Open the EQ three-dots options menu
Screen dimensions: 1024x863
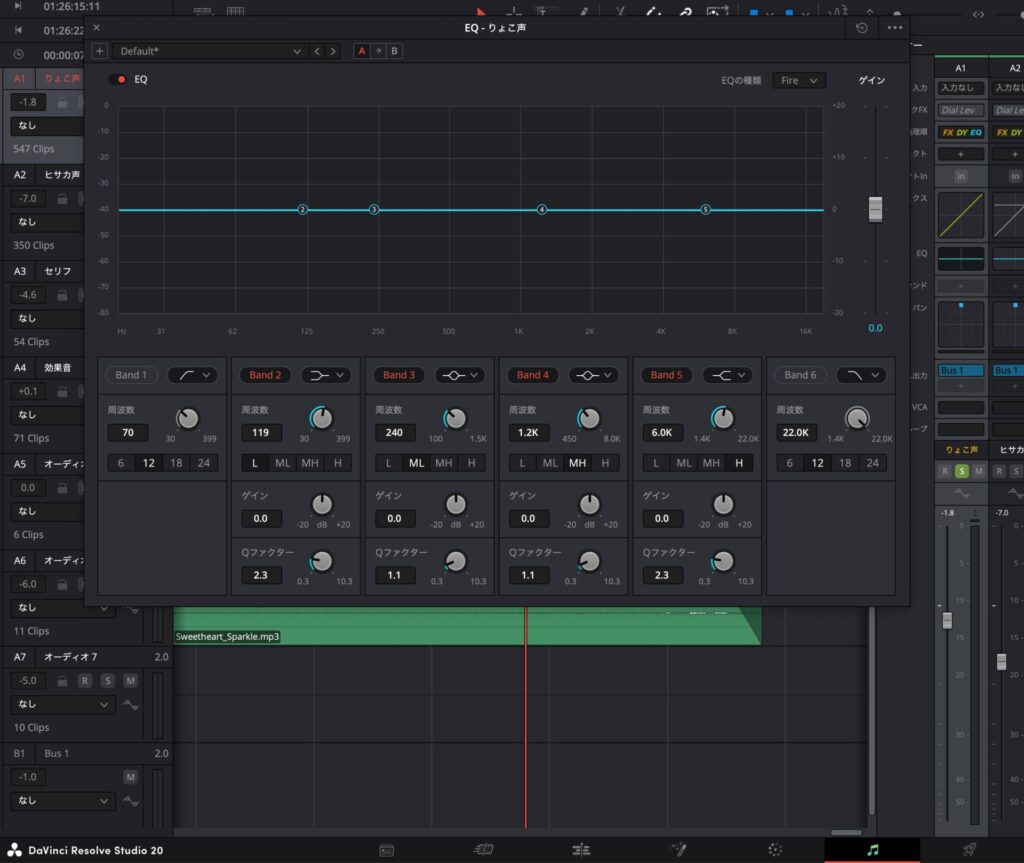click(x=894, y=28)
